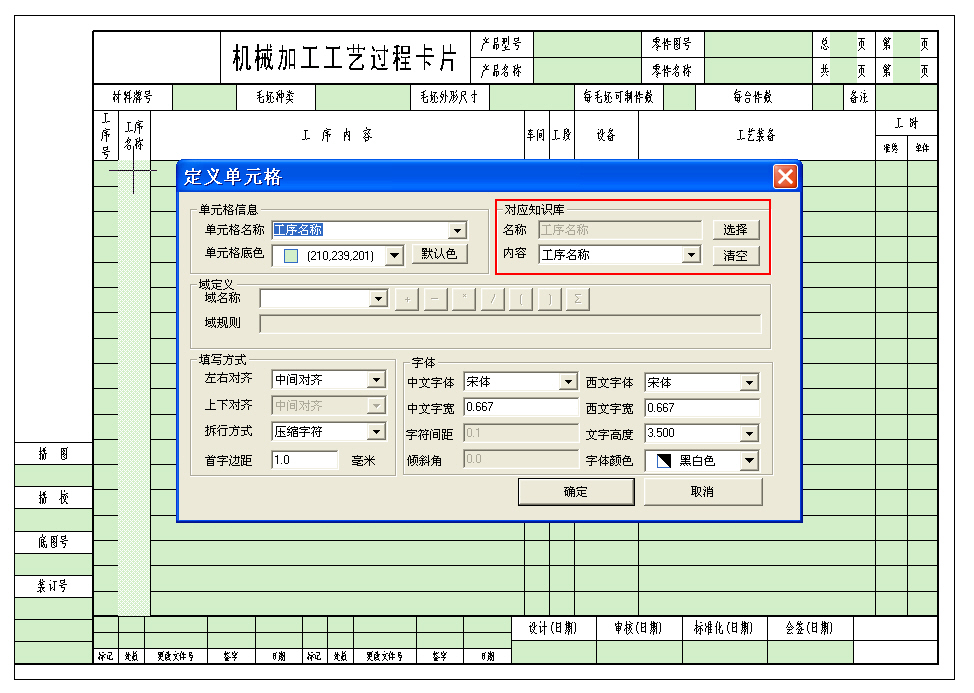Click the 首字边距 input field

[304, 460]
